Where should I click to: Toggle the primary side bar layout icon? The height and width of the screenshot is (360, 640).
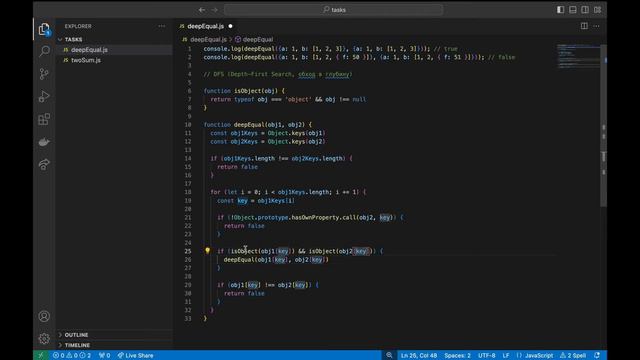click(x=560, y=10)
